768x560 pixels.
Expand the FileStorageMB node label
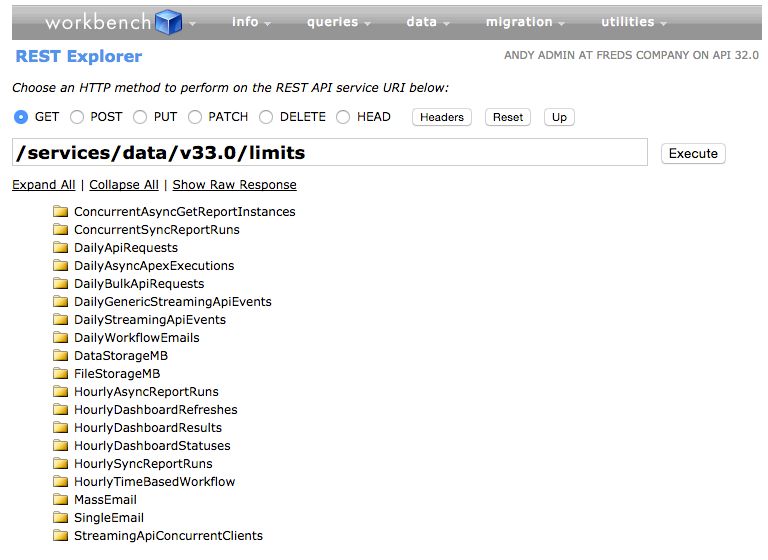coord(117,374)
